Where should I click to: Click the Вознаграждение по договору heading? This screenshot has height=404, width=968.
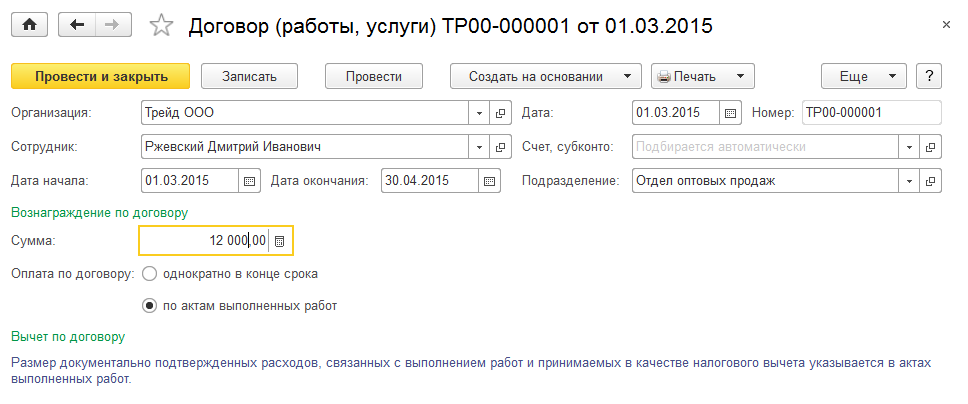click(x=99, y=213)
